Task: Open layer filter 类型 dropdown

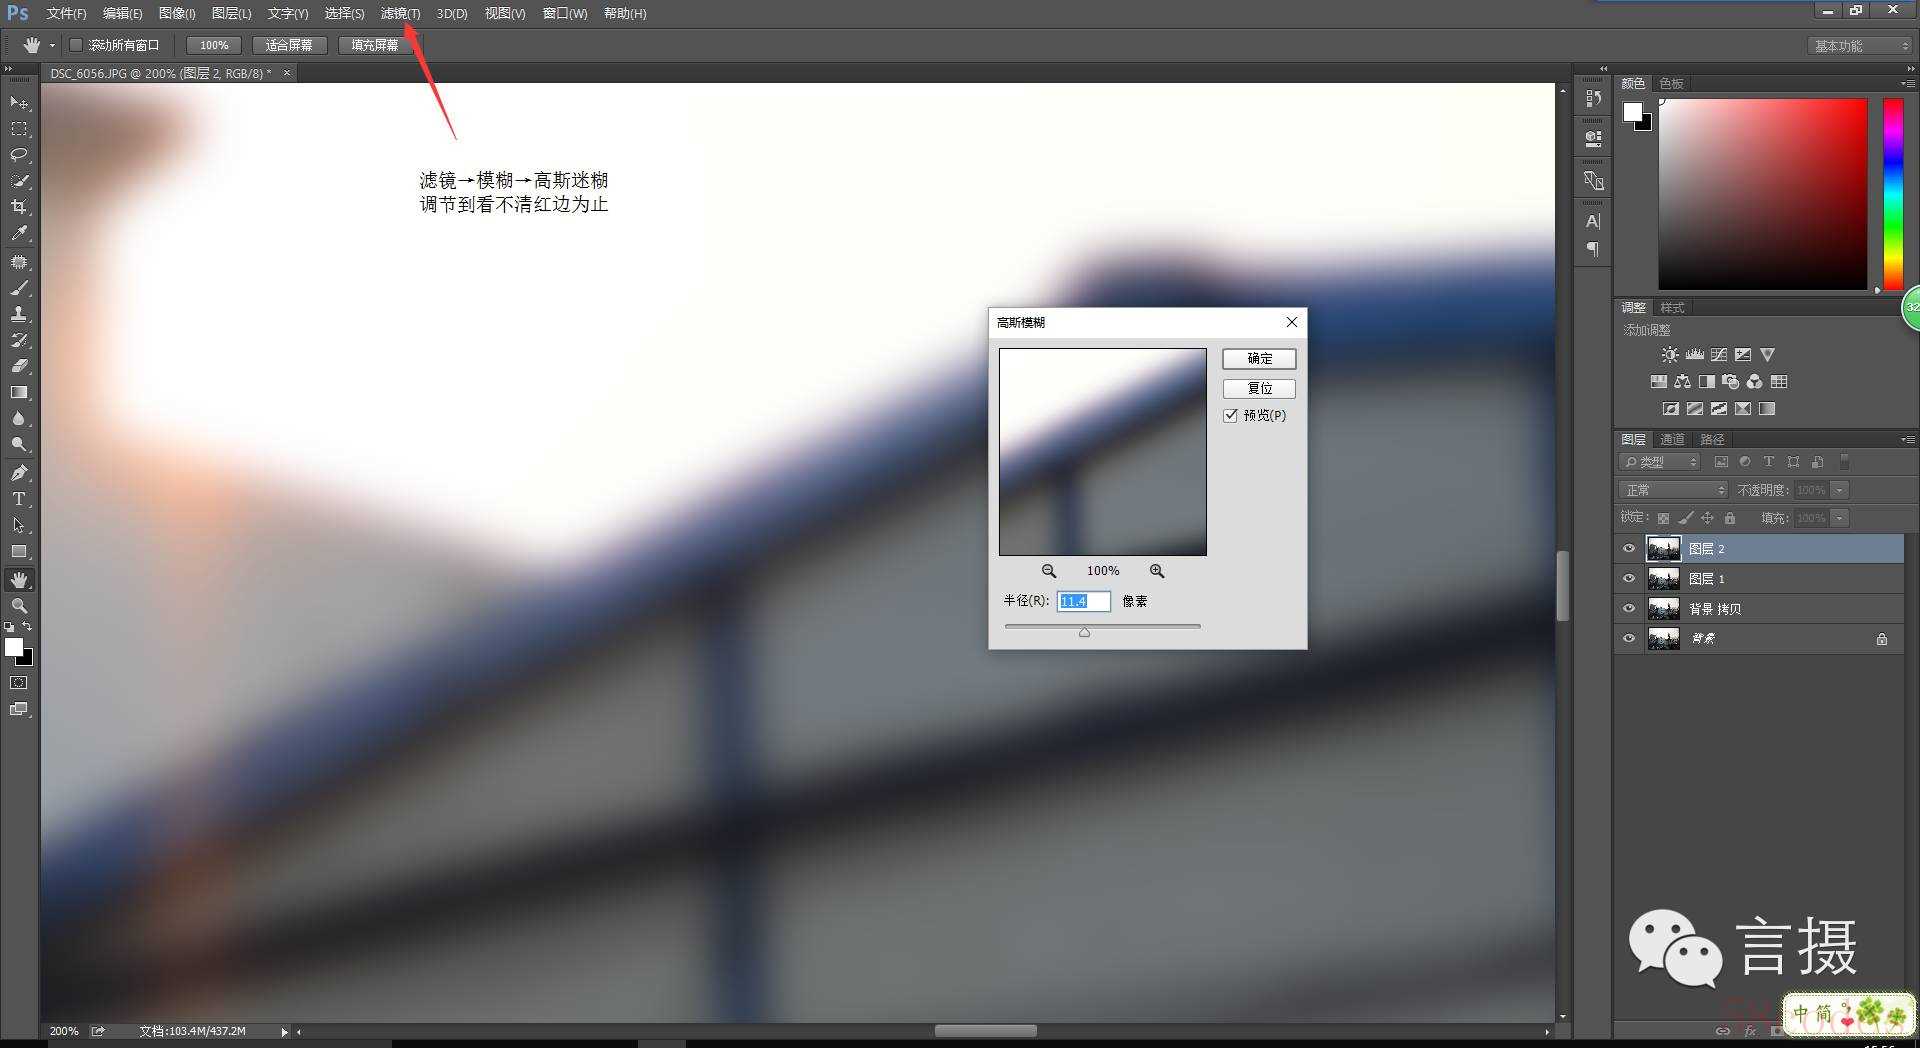Action: pos(1660,462)
